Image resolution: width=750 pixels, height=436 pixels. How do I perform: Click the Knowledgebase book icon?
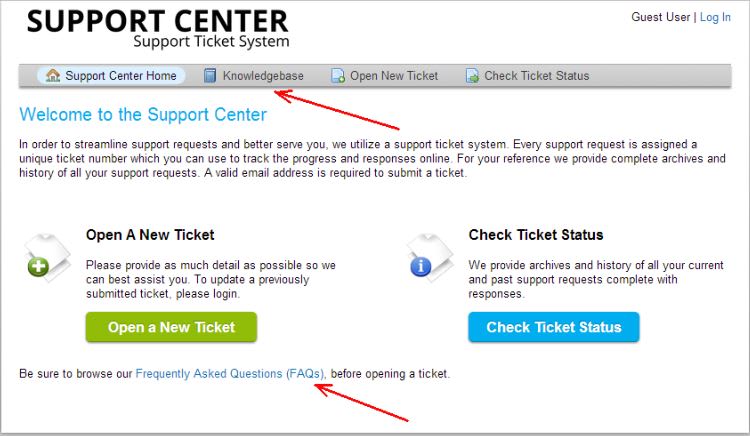pyautogui.click(x=210, y=76)
